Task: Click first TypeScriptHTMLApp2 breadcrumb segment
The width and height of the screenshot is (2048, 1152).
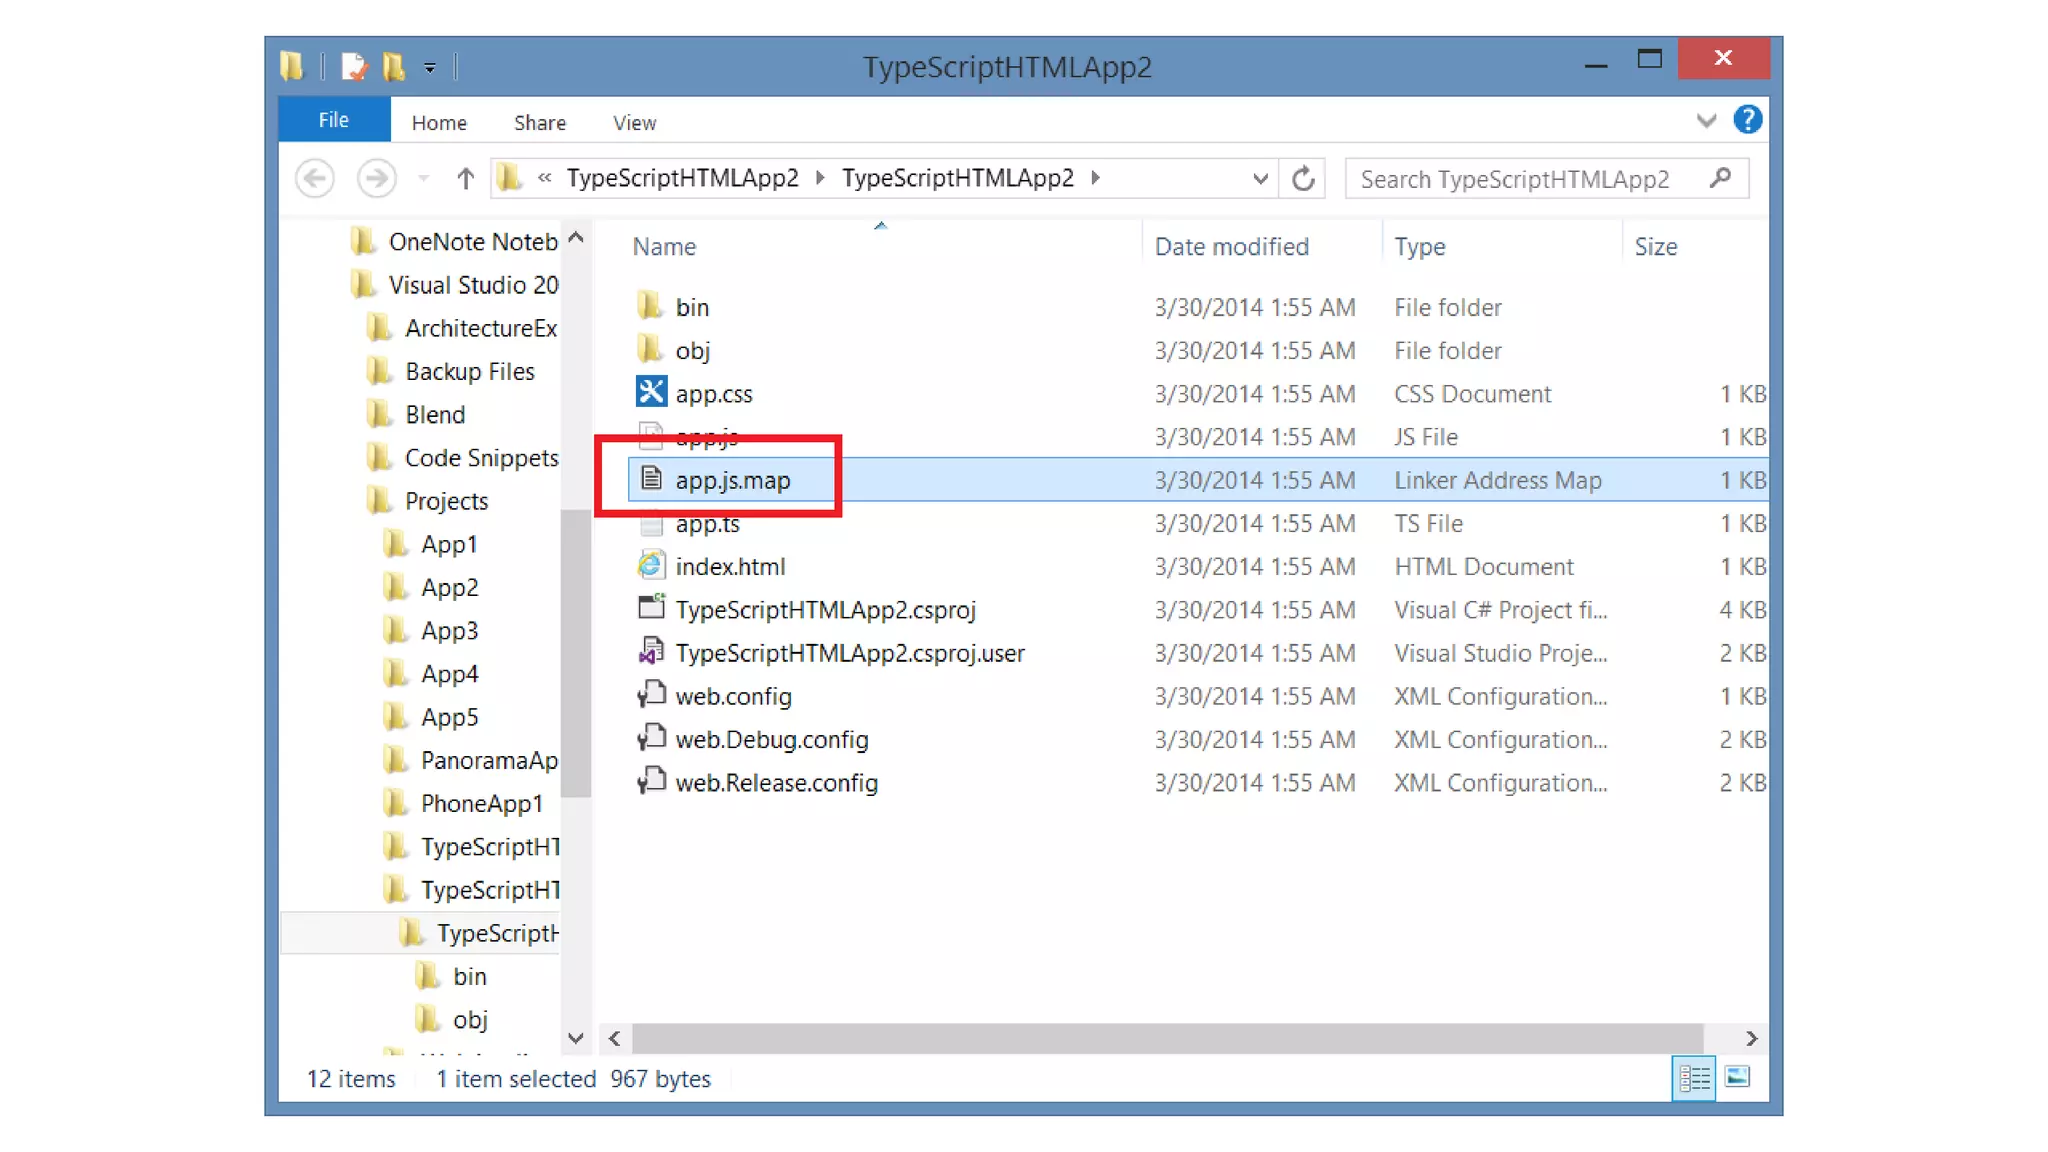Action: click(682, 178)
